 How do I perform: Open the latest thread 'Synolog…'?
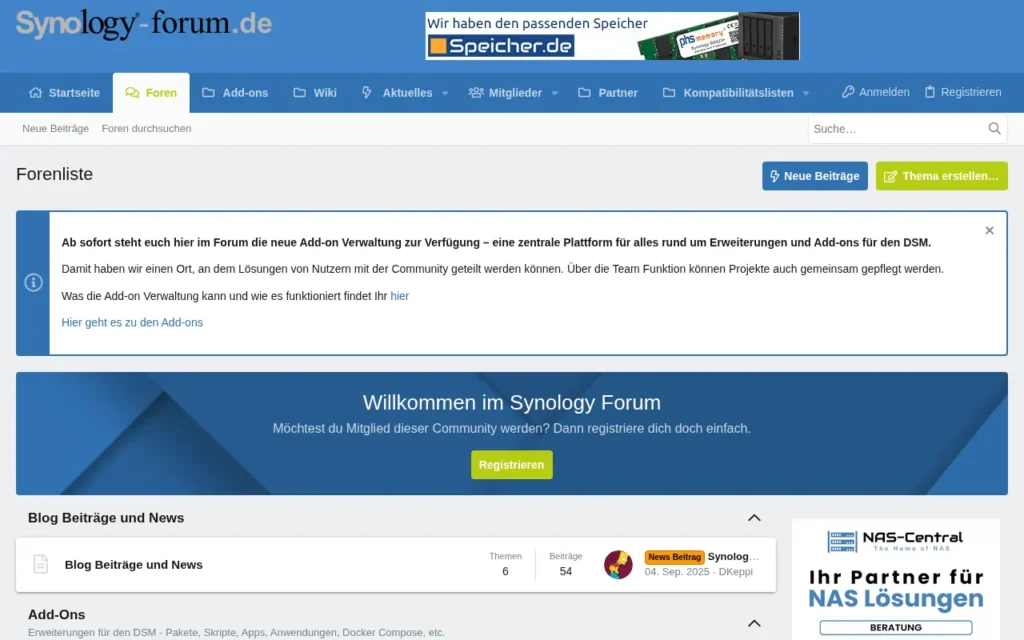click(x=733, y=556)
